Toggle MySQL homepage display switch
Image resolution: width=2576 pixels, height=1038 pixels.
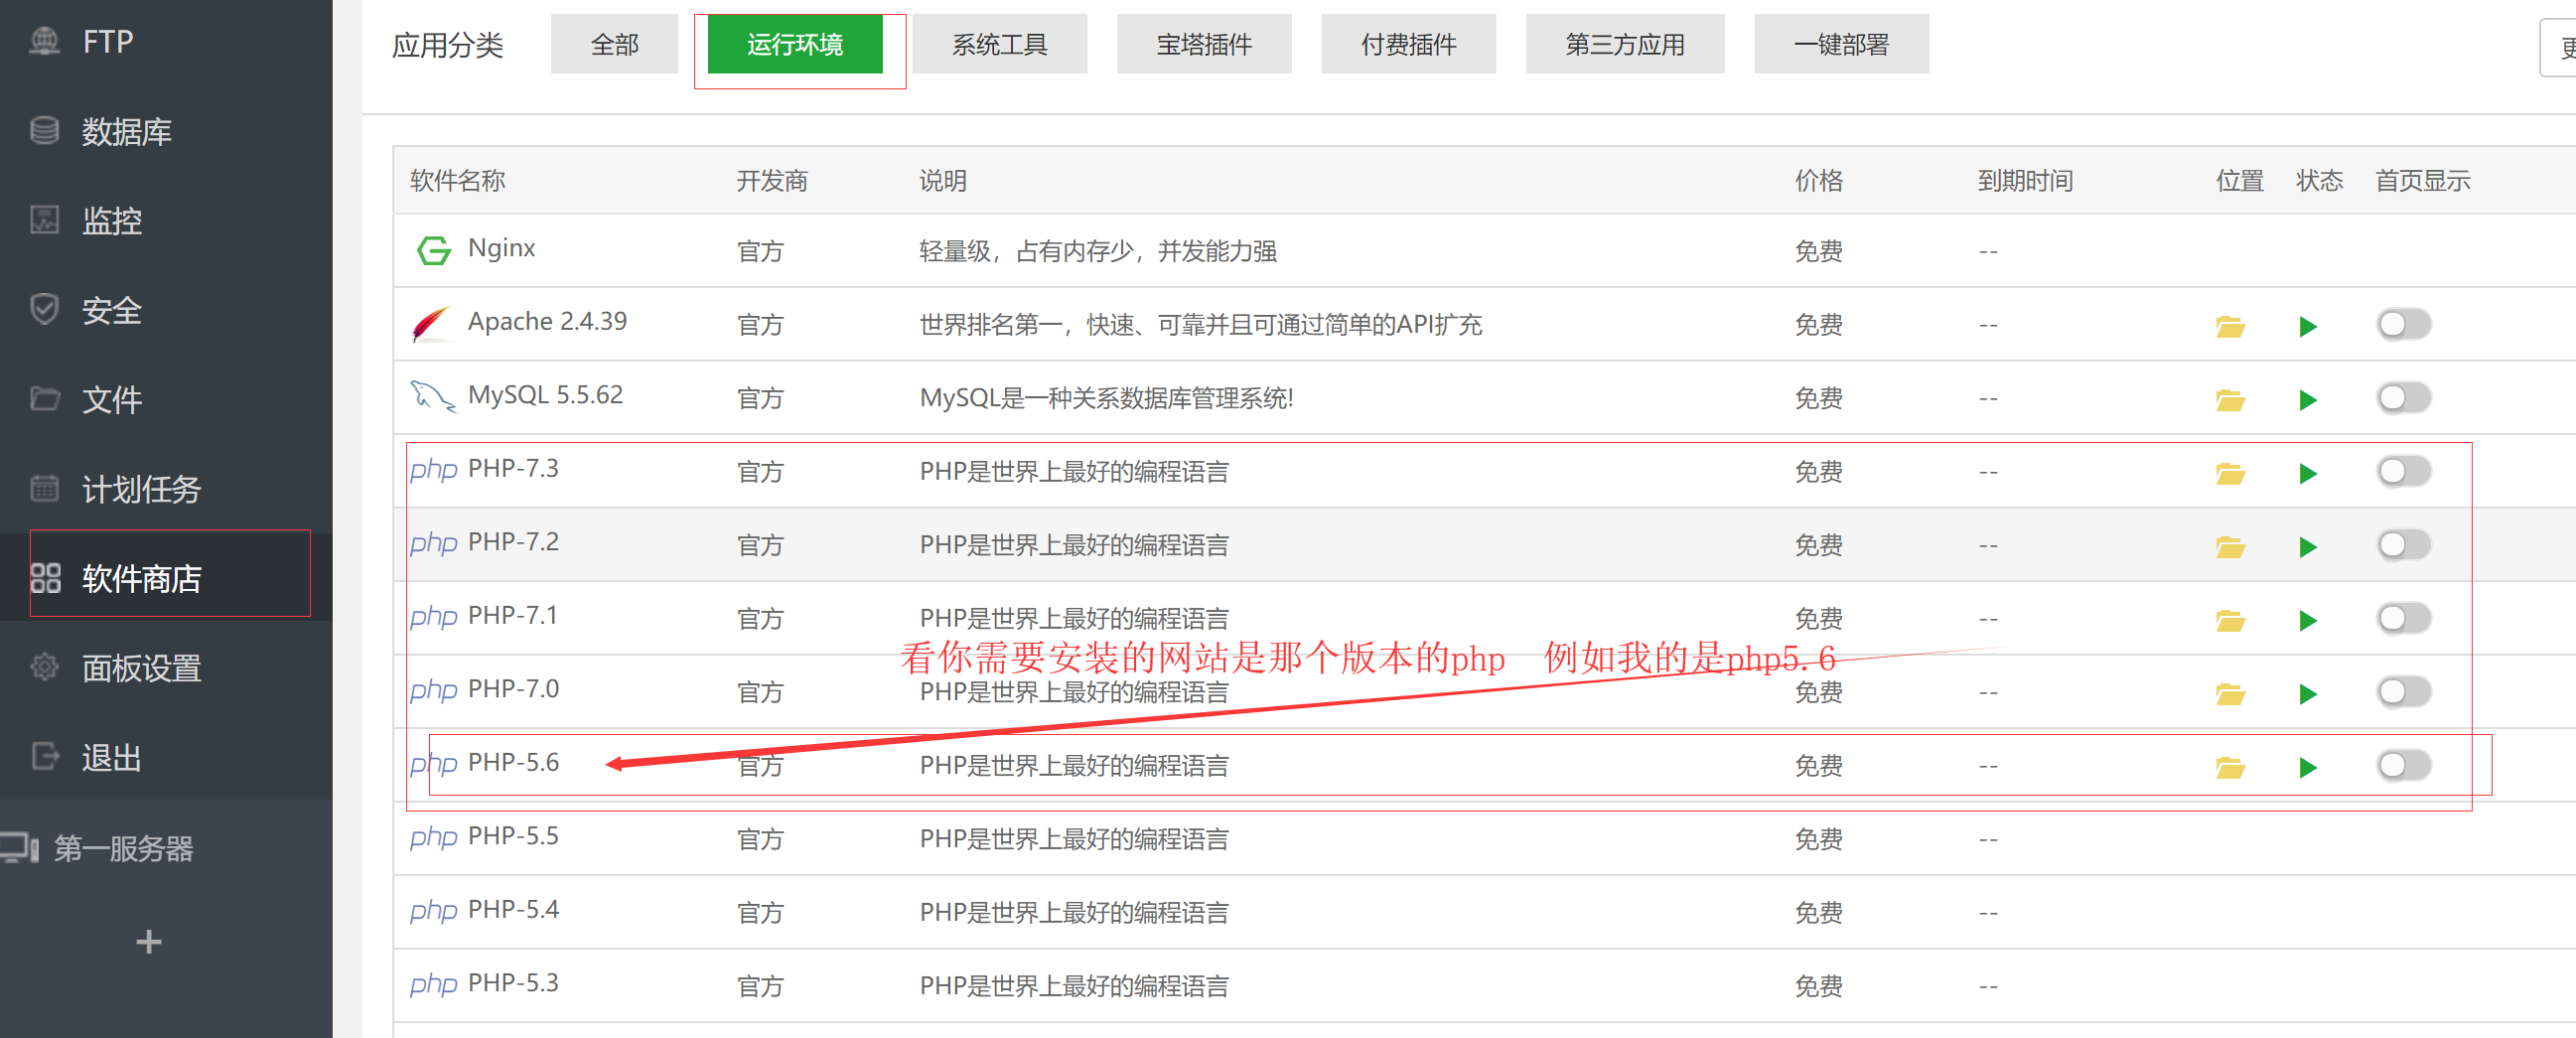(2404, 398)
